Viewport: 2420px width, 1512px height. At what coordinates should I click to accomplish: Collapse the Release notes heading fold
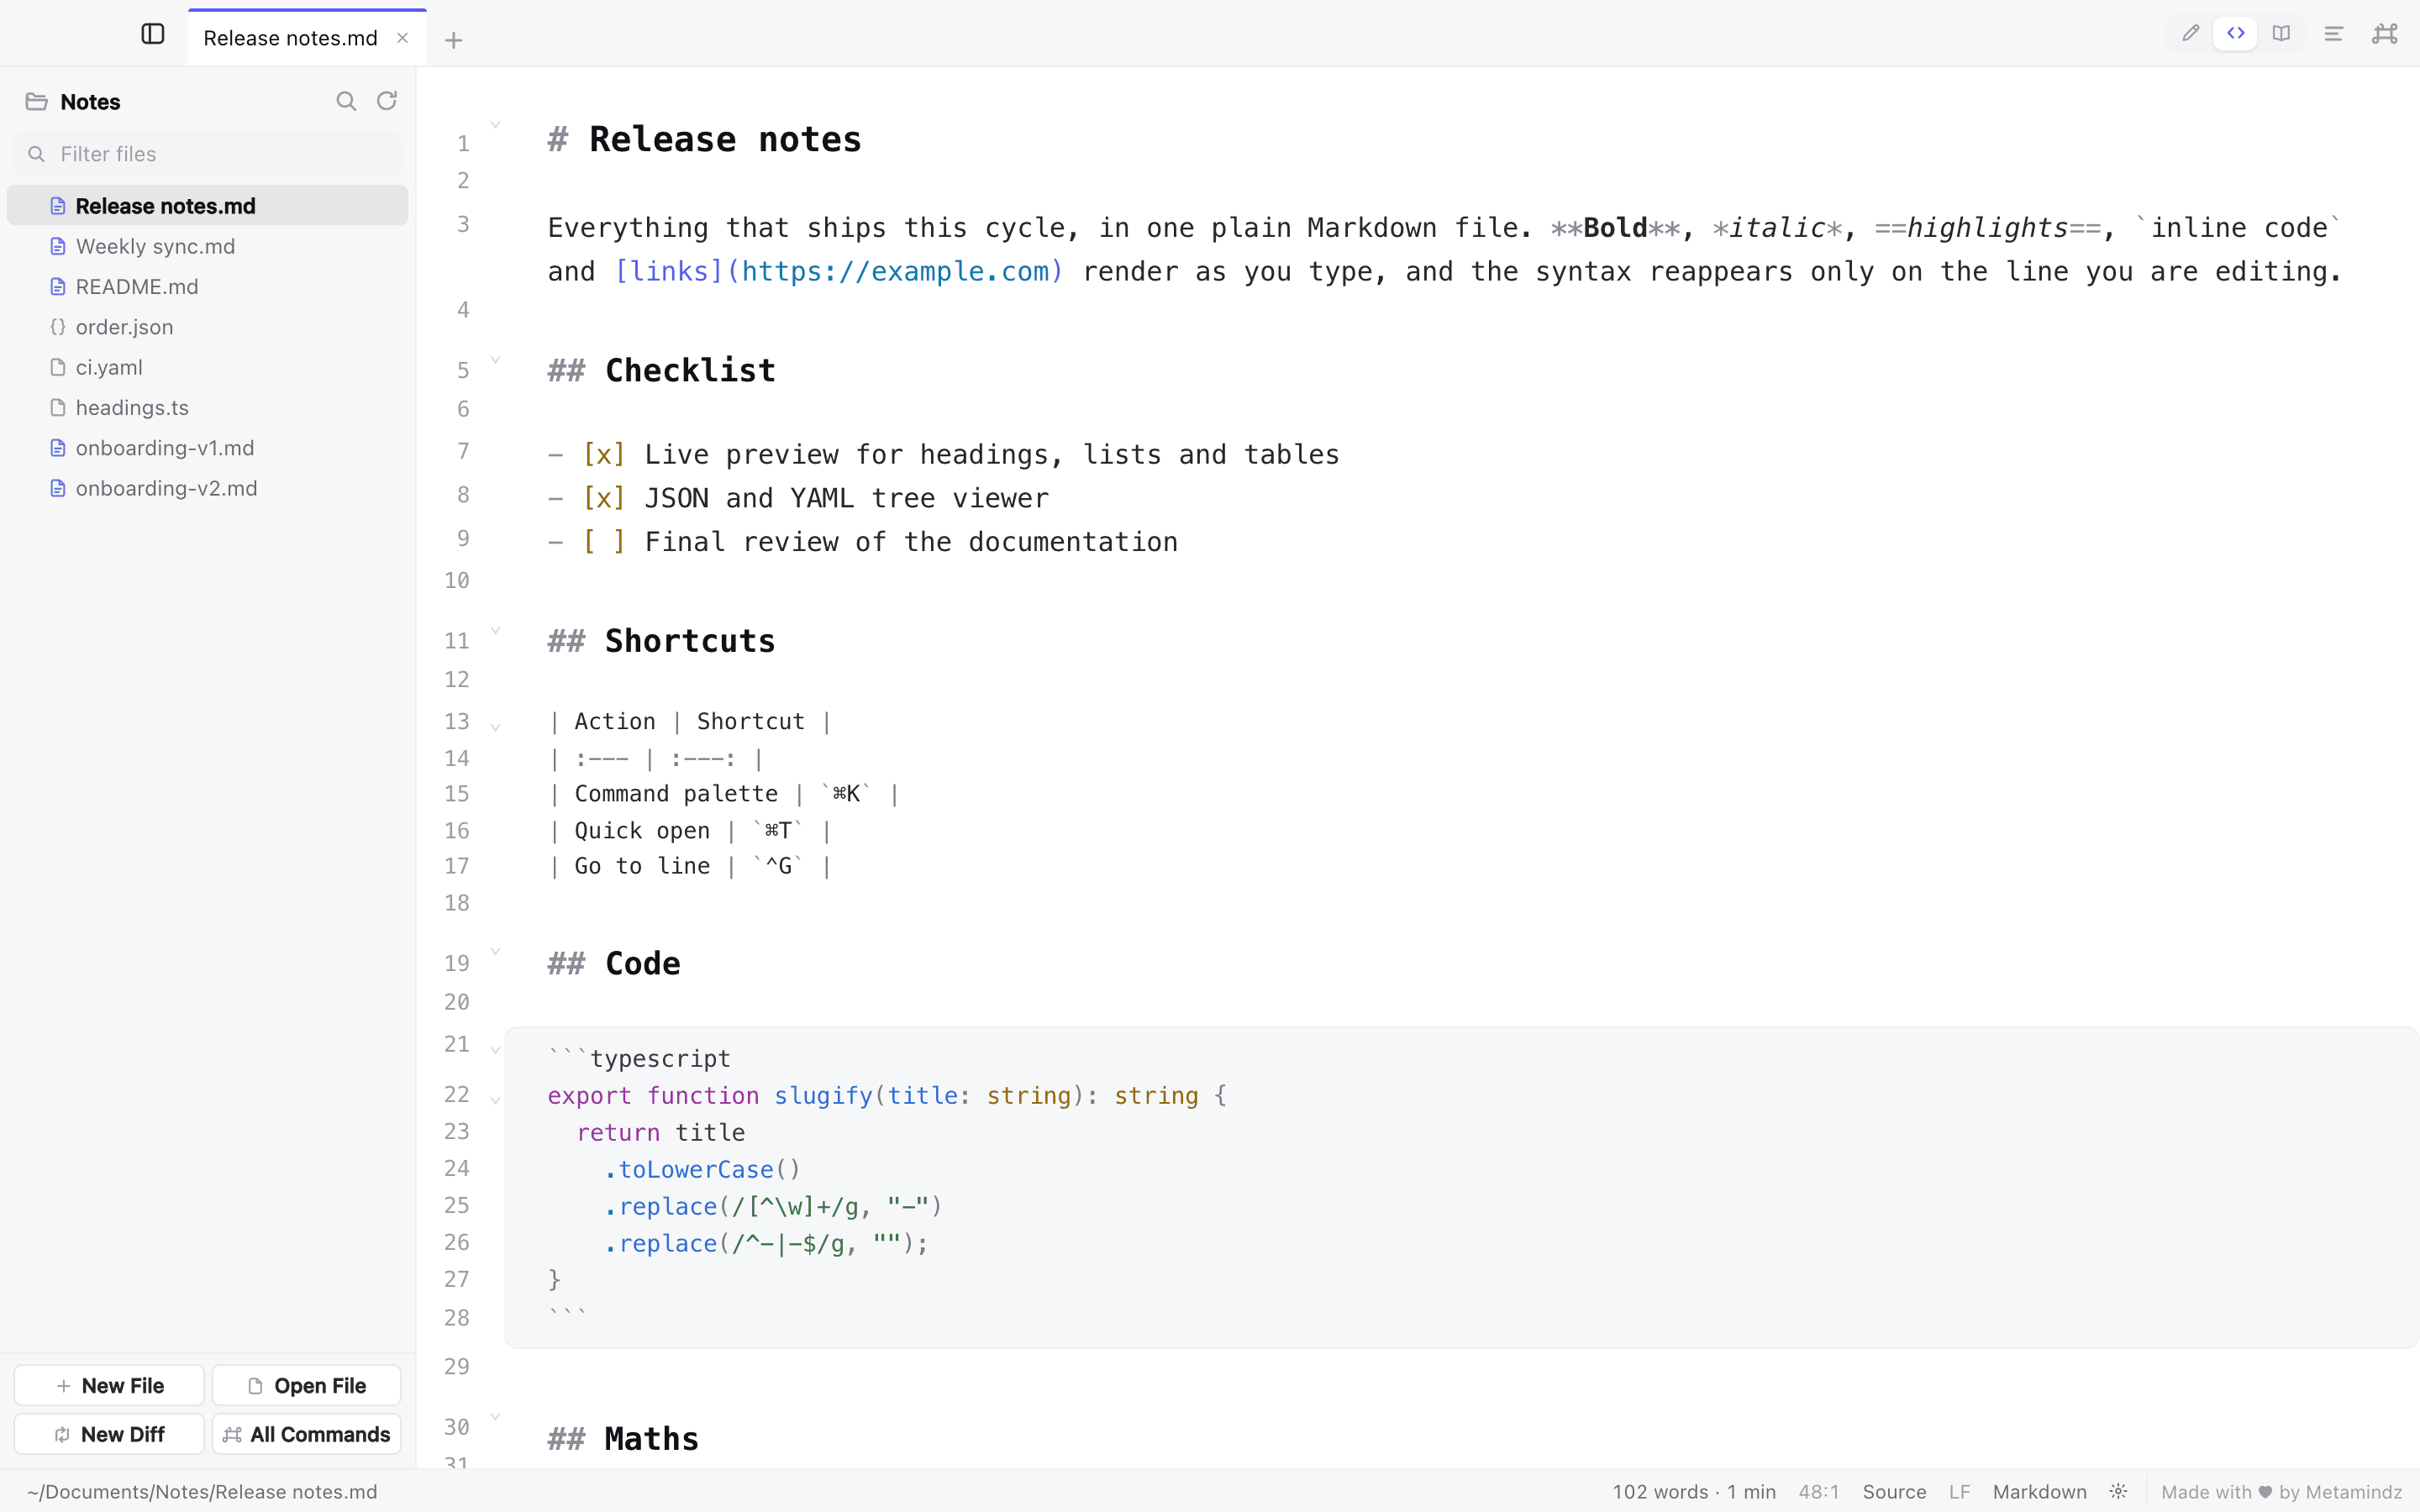coord(495,125)
